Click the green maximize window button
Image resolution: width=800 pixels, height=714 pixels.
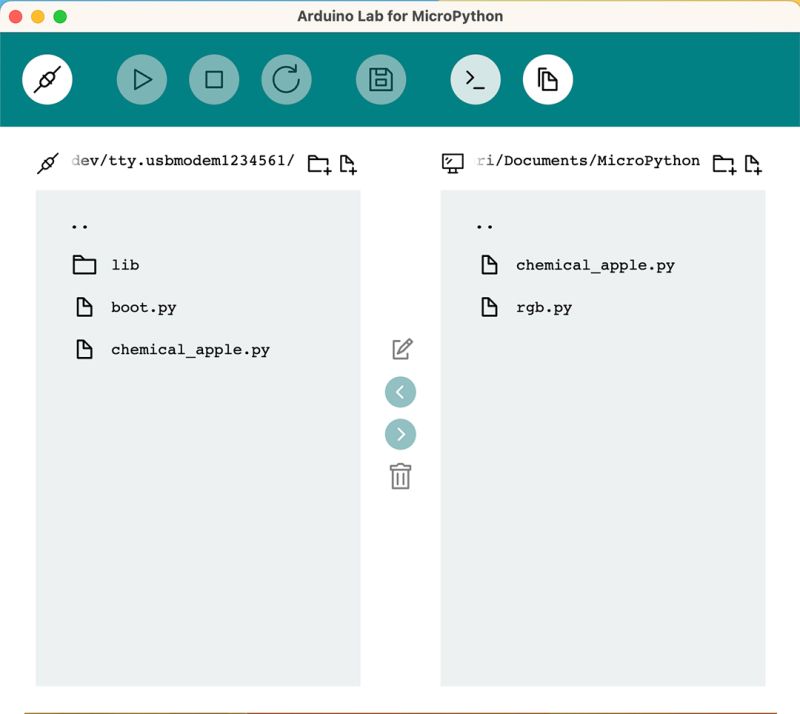click(60, 17)
